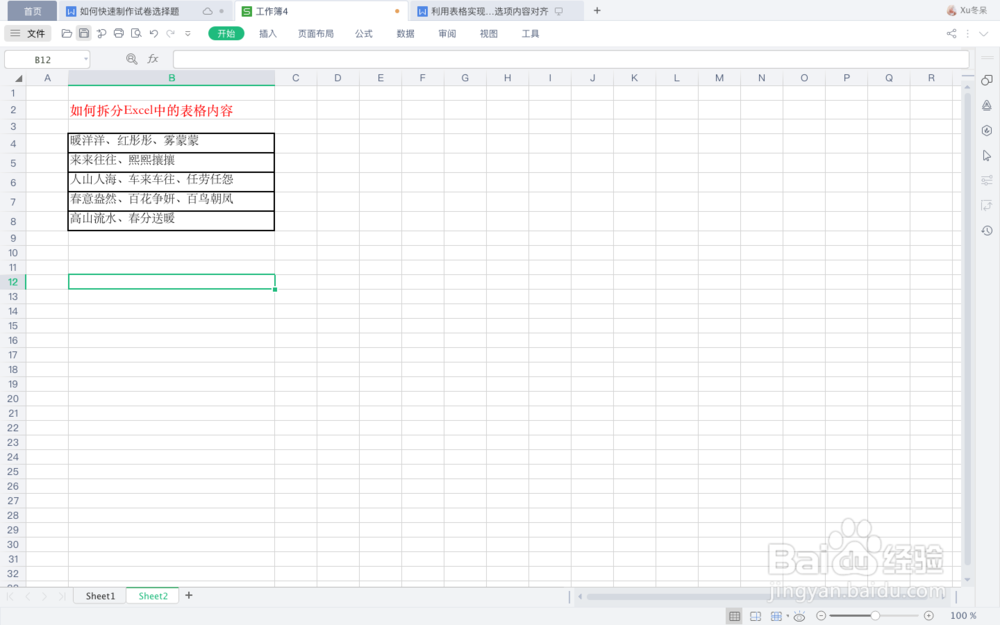Click zoom out minus button
The width and height of the screenshot is (1000, 625).
click(821, 615)
